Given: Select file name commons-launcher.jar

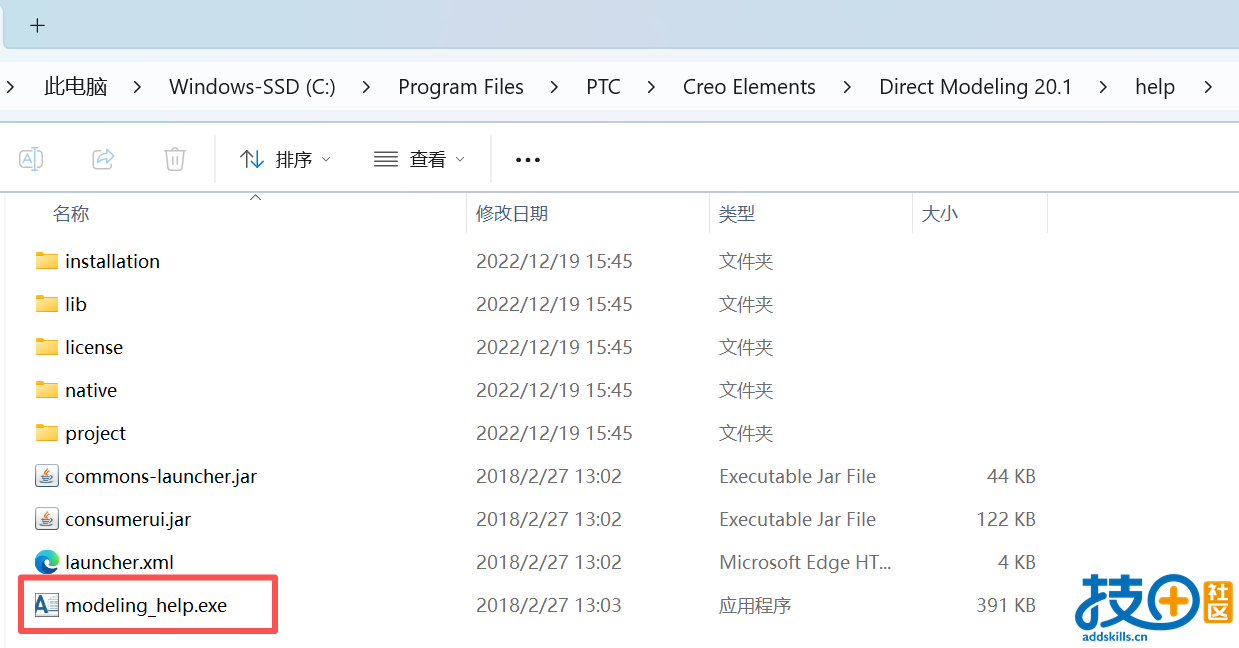Looking at the screenshot, I should click(x=161, y=476).
